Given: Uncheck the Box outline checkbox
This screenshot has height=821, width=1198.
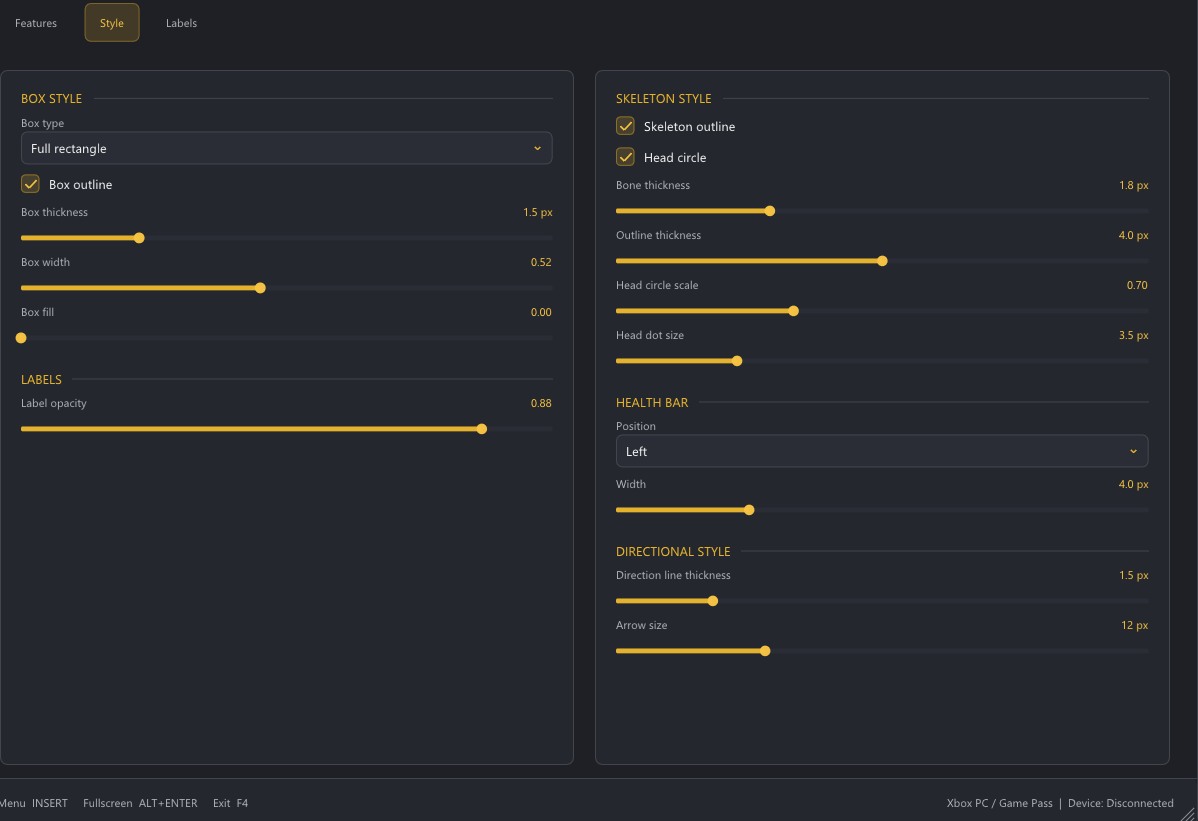Looking at the screenshot, I should coord(31,184).
